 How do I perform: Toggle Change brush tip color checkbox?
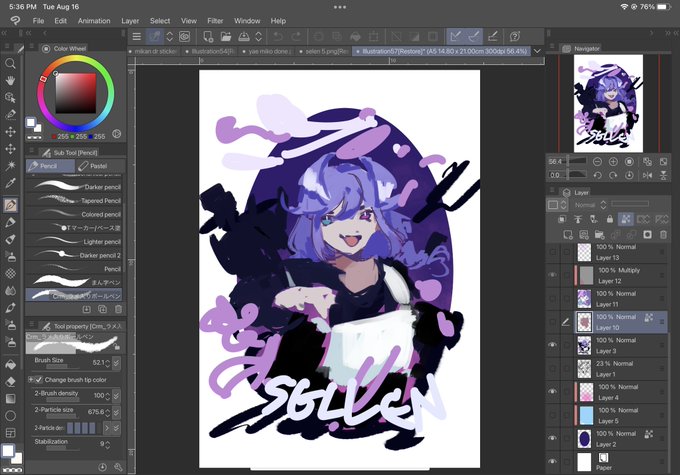pos(39,380)
